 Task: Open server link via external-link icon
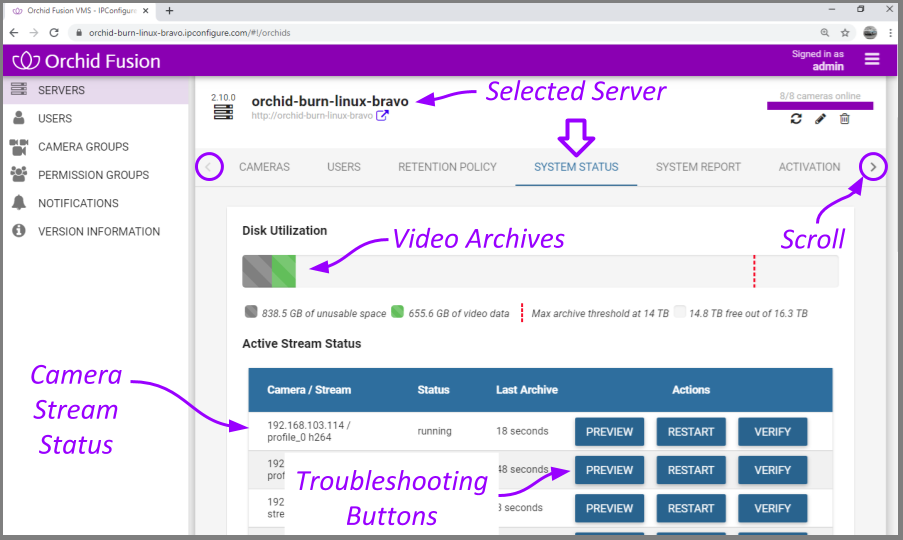pyautogui.click(x=382, y=116)
